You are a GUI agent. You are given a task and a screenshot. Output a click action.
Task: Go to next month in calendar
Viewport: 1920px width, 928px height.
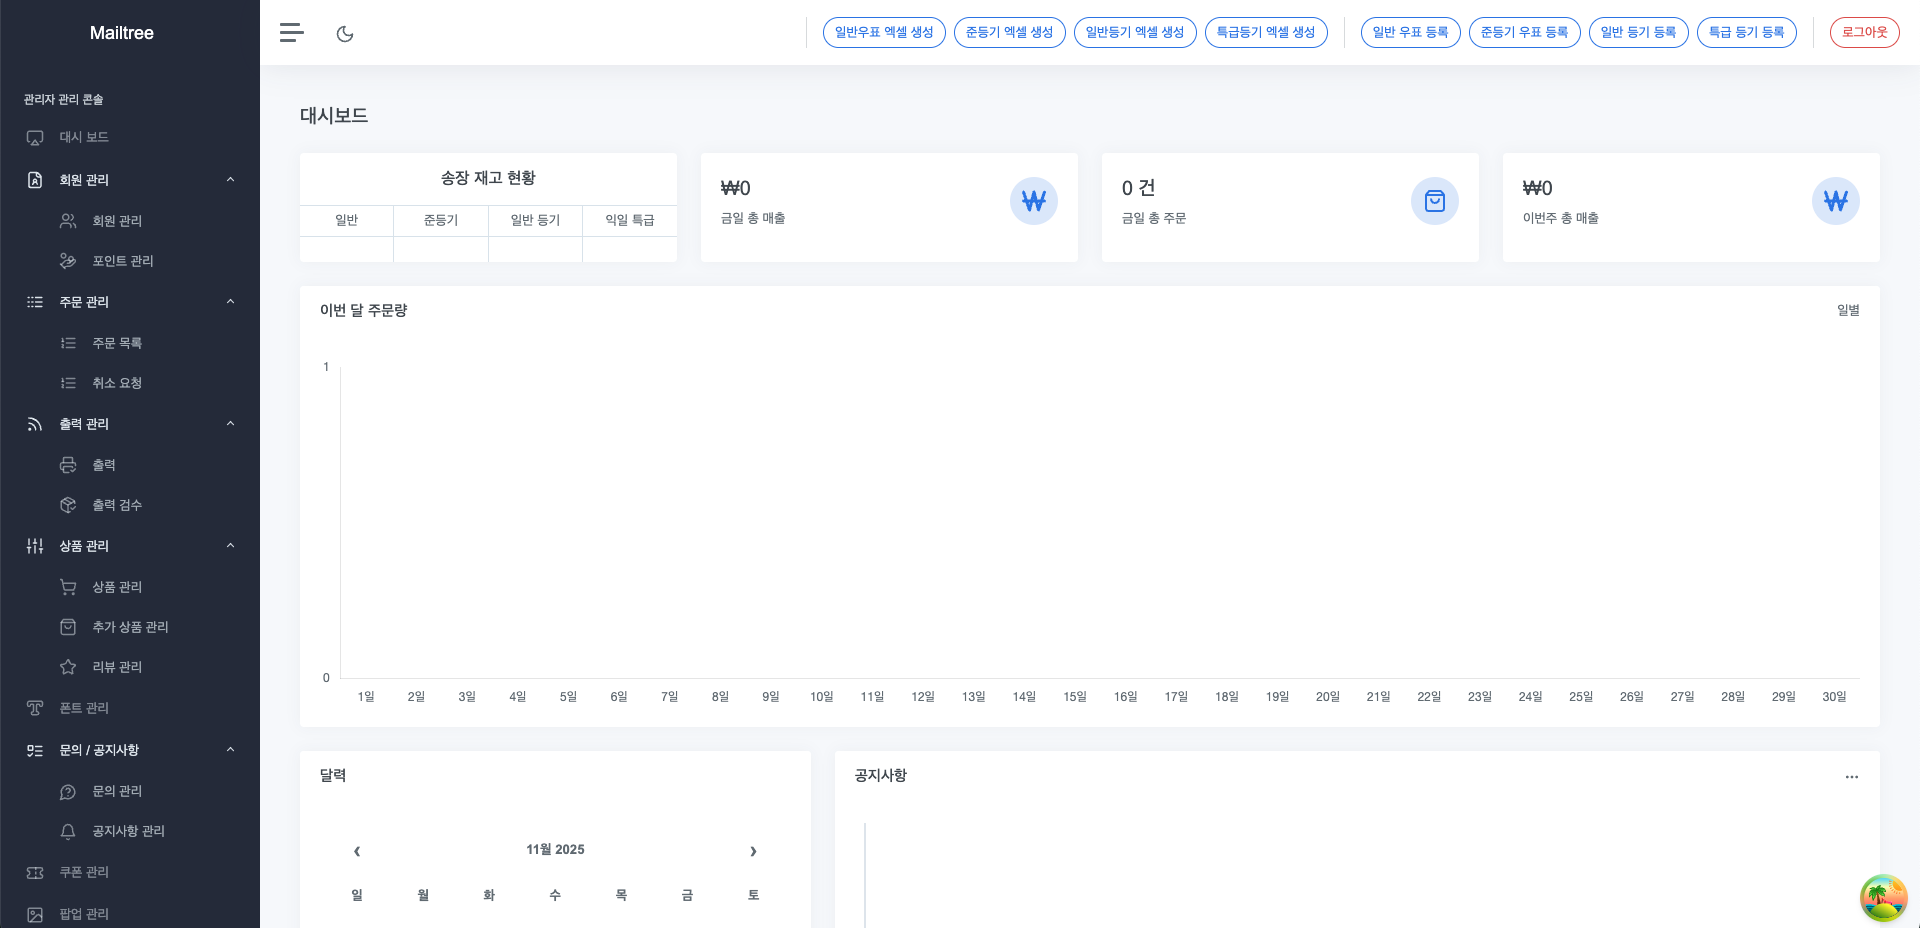[x=753, y=851]
